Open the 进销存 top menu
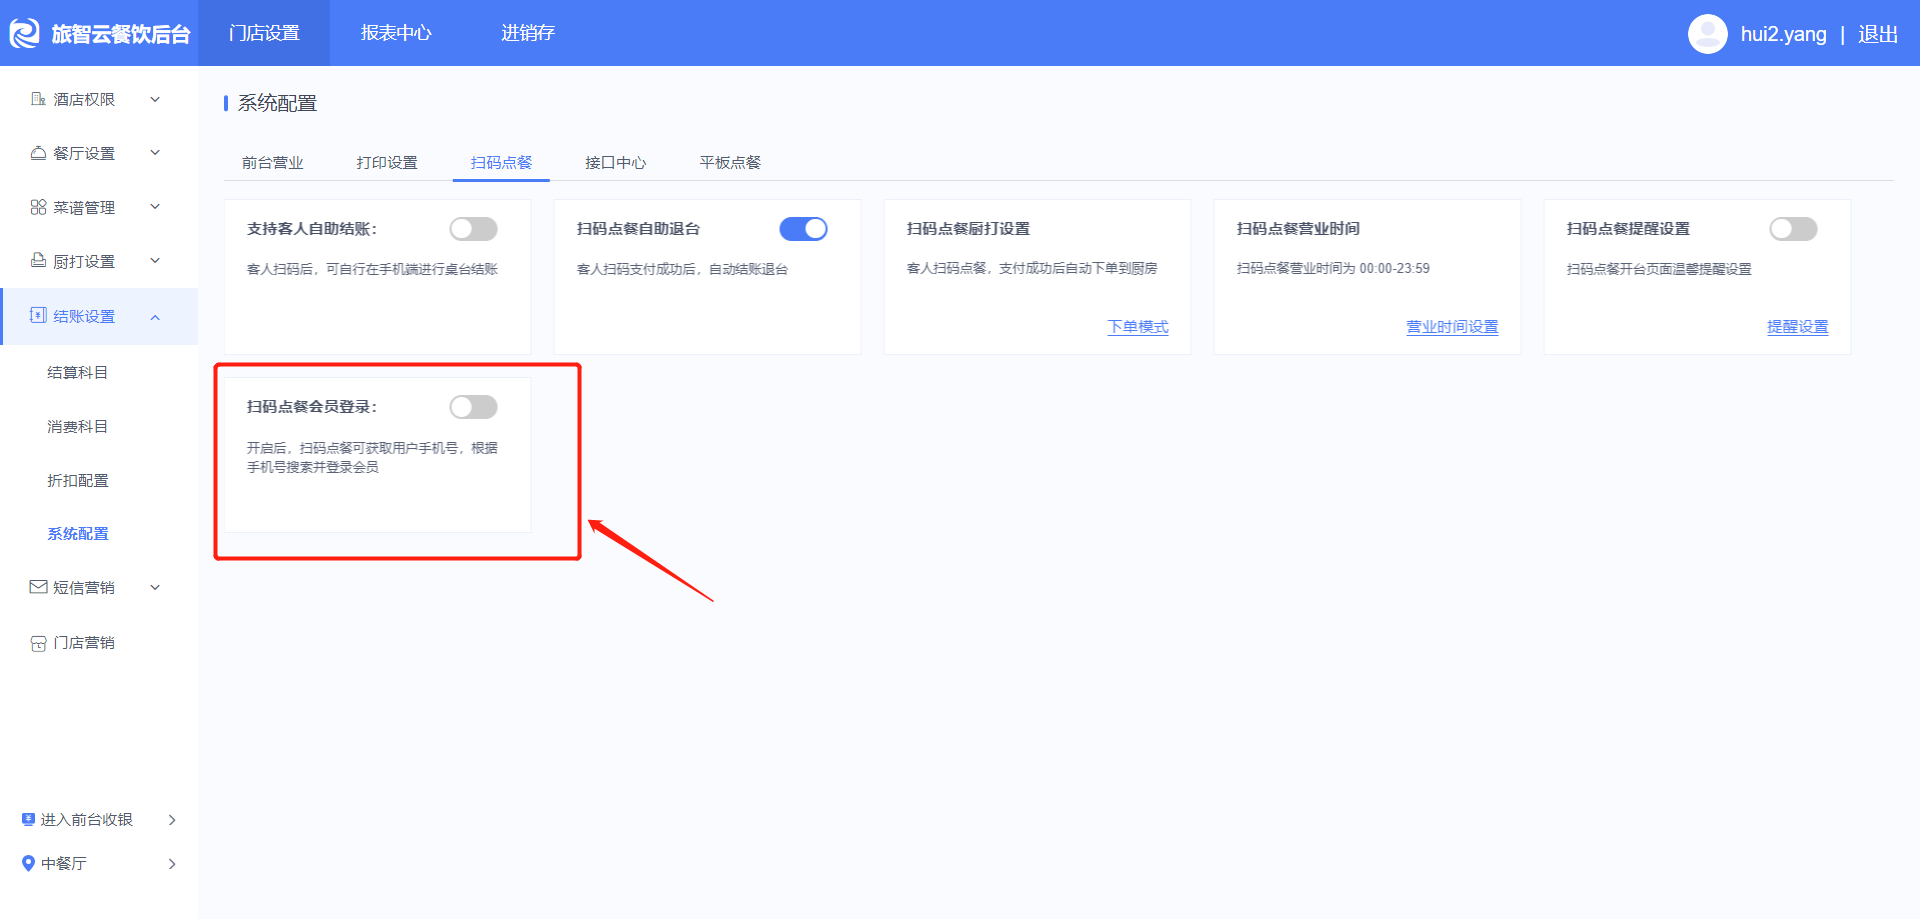This screenshot has height=919, width=1920. (528, 33)
